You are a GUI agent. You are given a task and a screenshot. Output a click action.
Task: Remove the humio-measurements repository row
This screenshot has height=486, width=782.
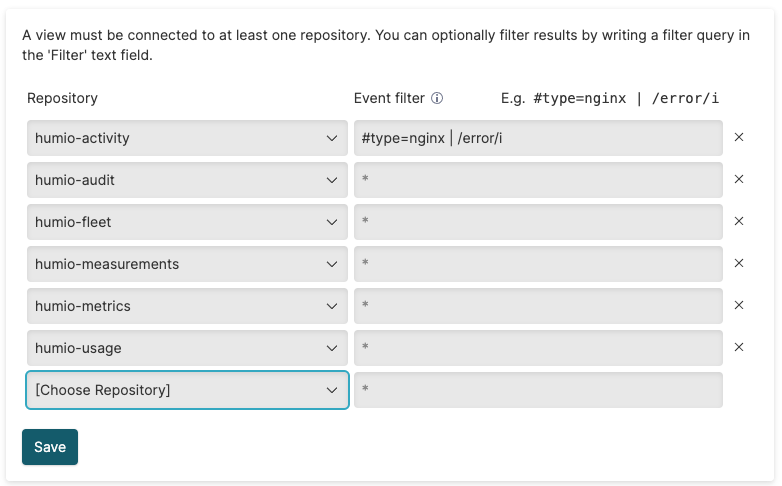(x=739, y=264)
